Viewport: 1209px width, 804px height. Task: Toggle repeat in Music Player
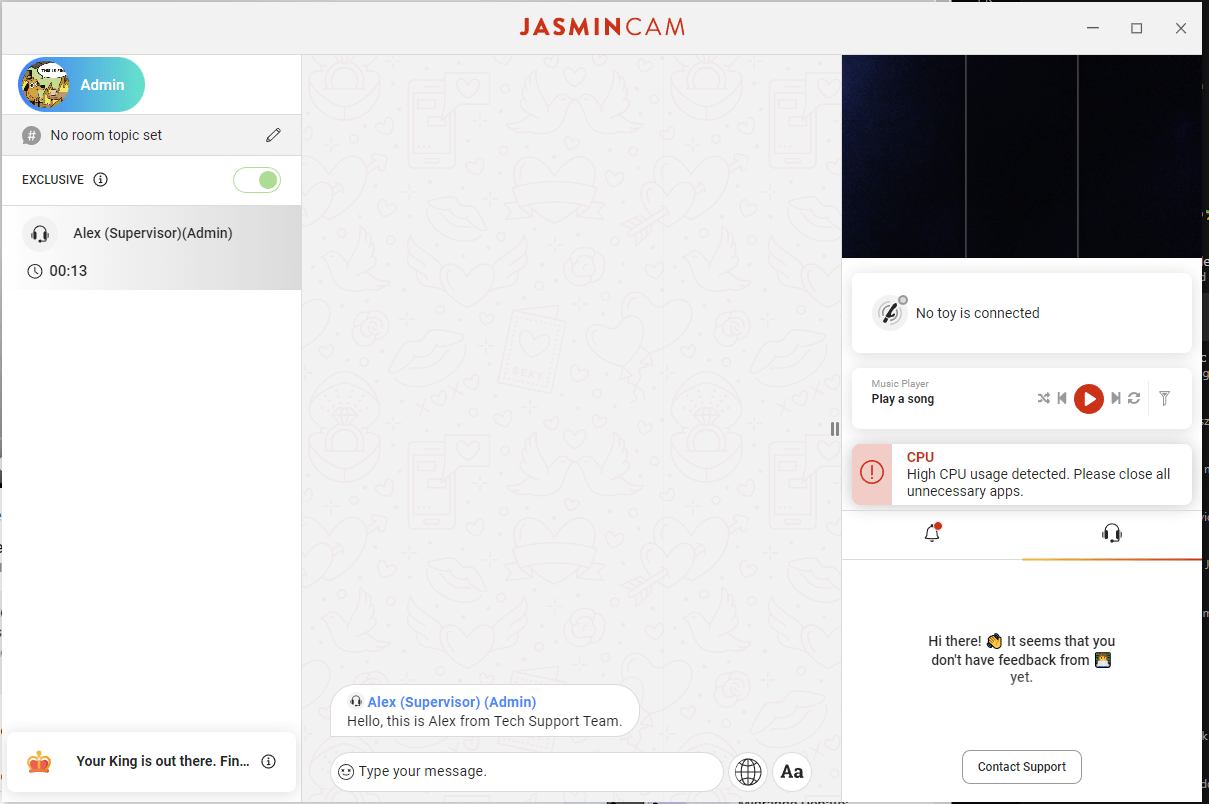click(1134, 399)
